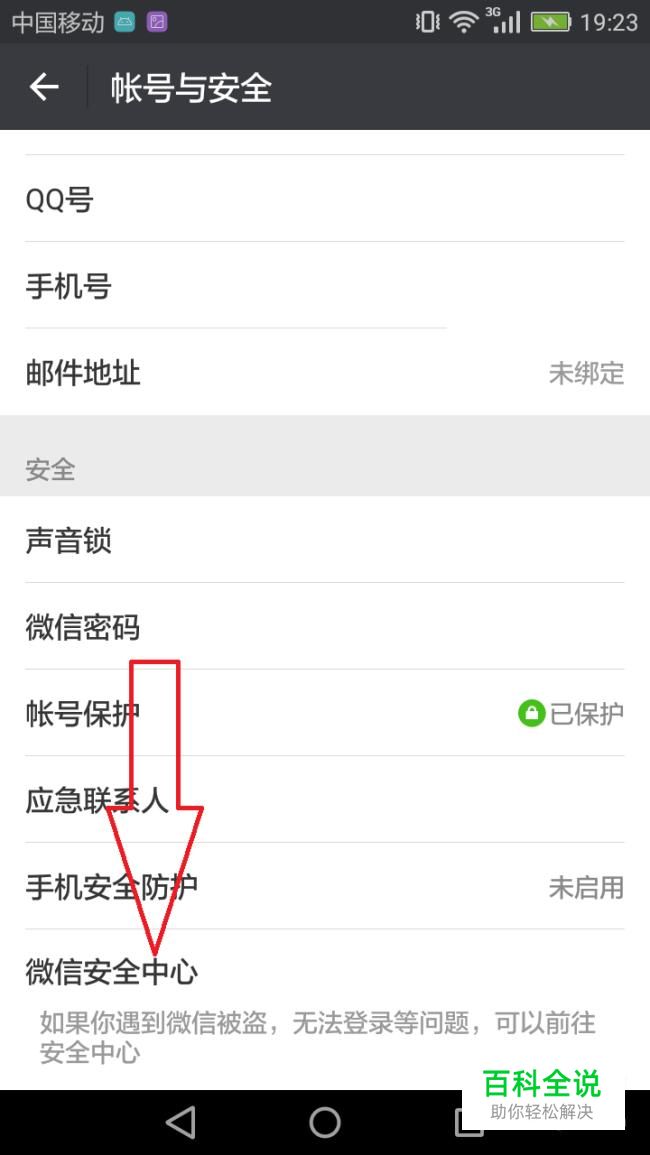Screen dimensions: 650x1155
Task: Open the 帐号保护 account protection row
Action: 325,713
